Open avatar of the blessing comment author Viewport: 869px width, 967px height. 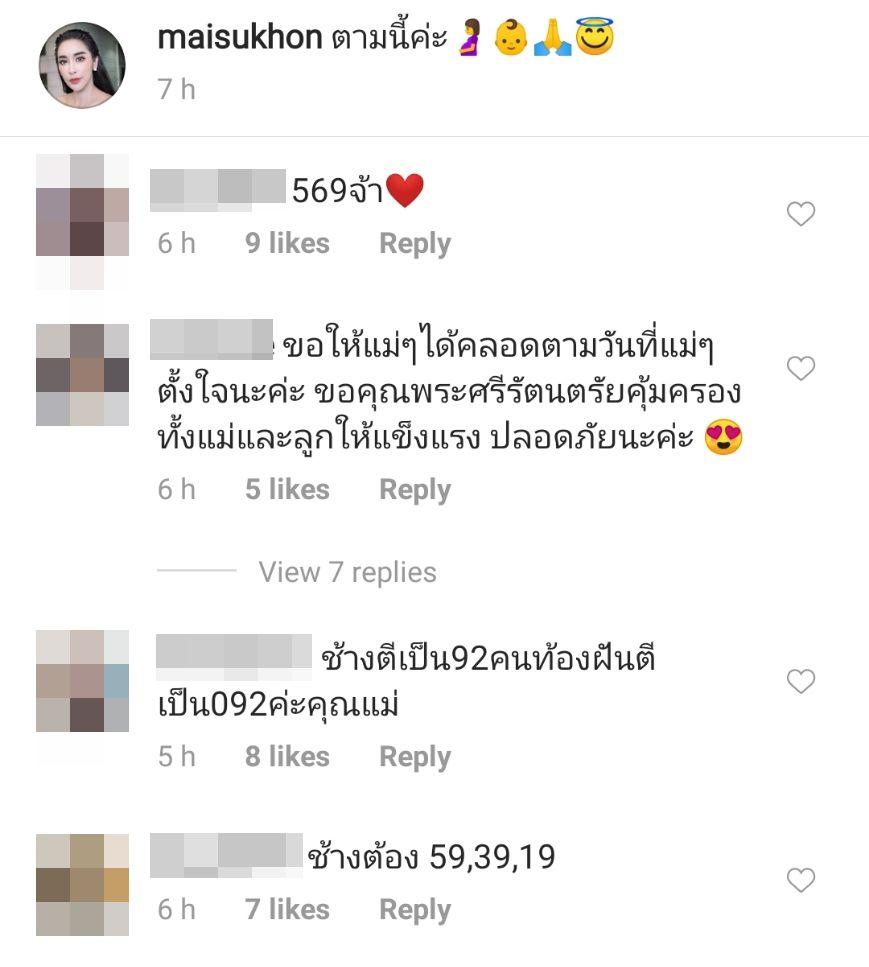(82, 375)
